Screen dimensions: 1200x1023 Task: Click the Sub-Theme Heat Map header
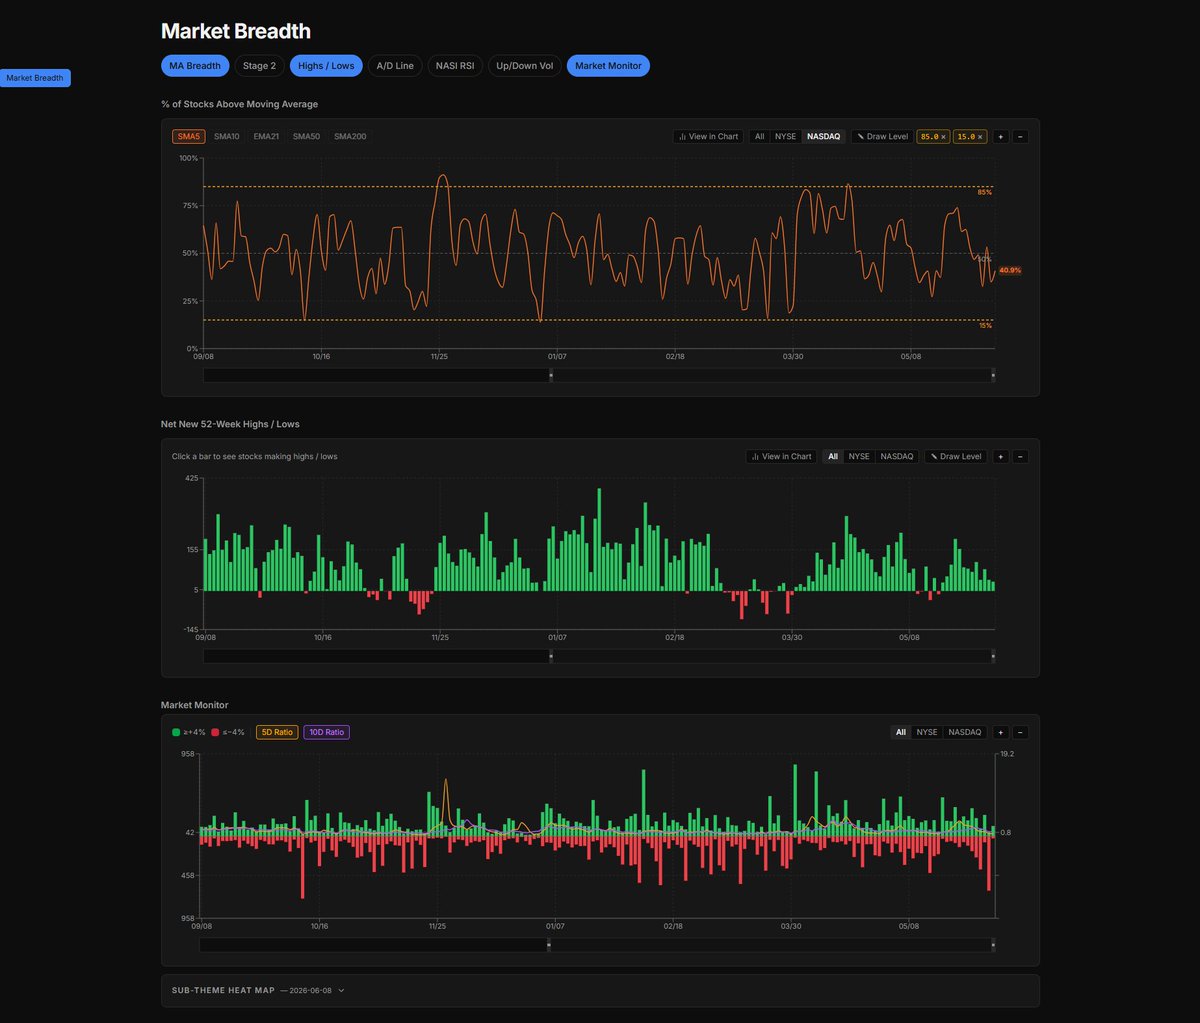click(x=600, y=991)
